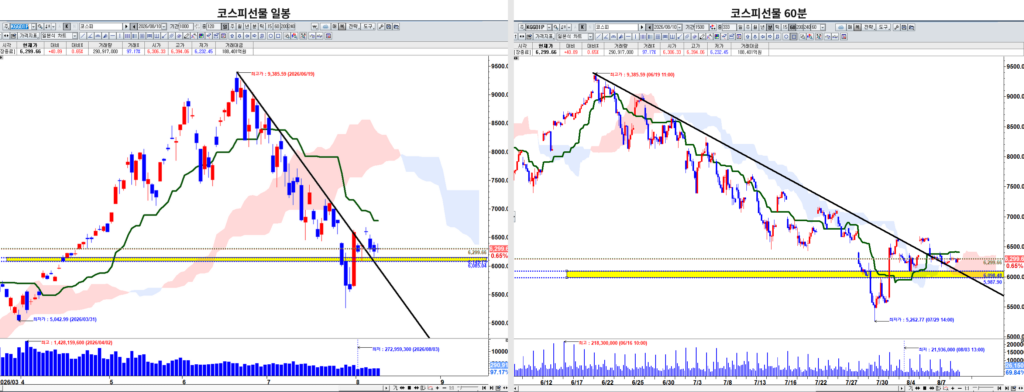Toggle 분 (minute) period in daily chart

[x=254, y=26]
